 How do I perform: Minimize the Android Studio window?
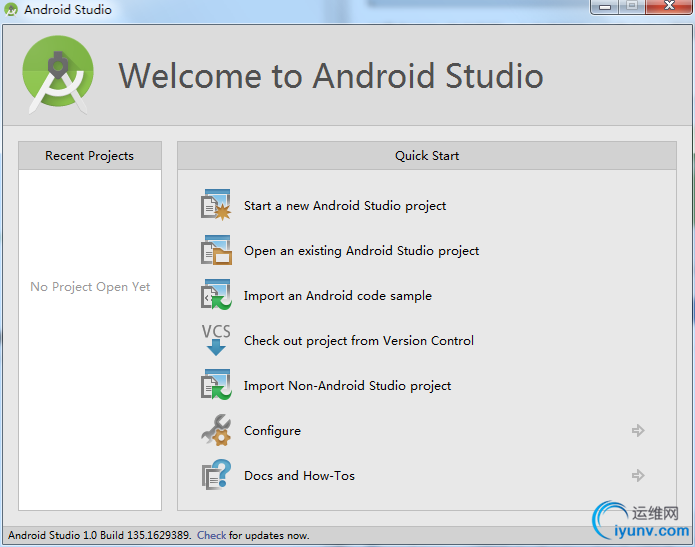click(605, 7)
